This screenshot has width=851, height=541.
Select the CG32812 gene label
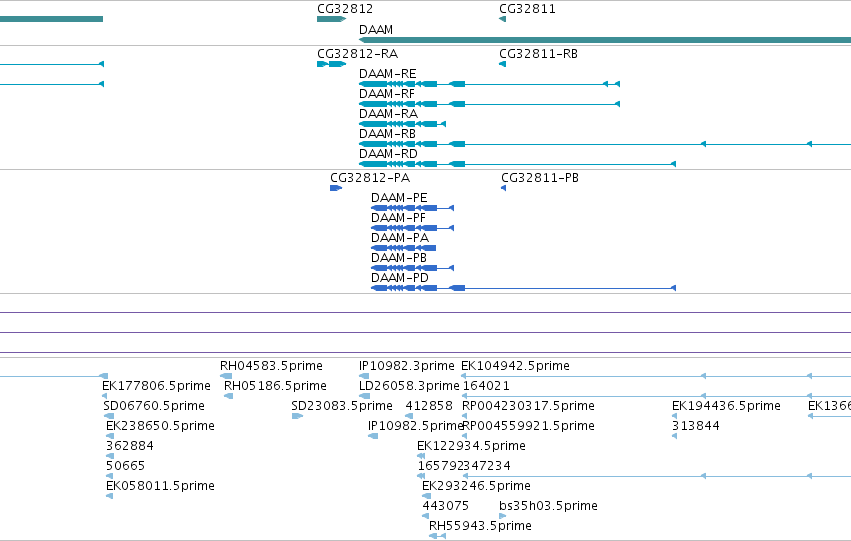pos(345,9)
